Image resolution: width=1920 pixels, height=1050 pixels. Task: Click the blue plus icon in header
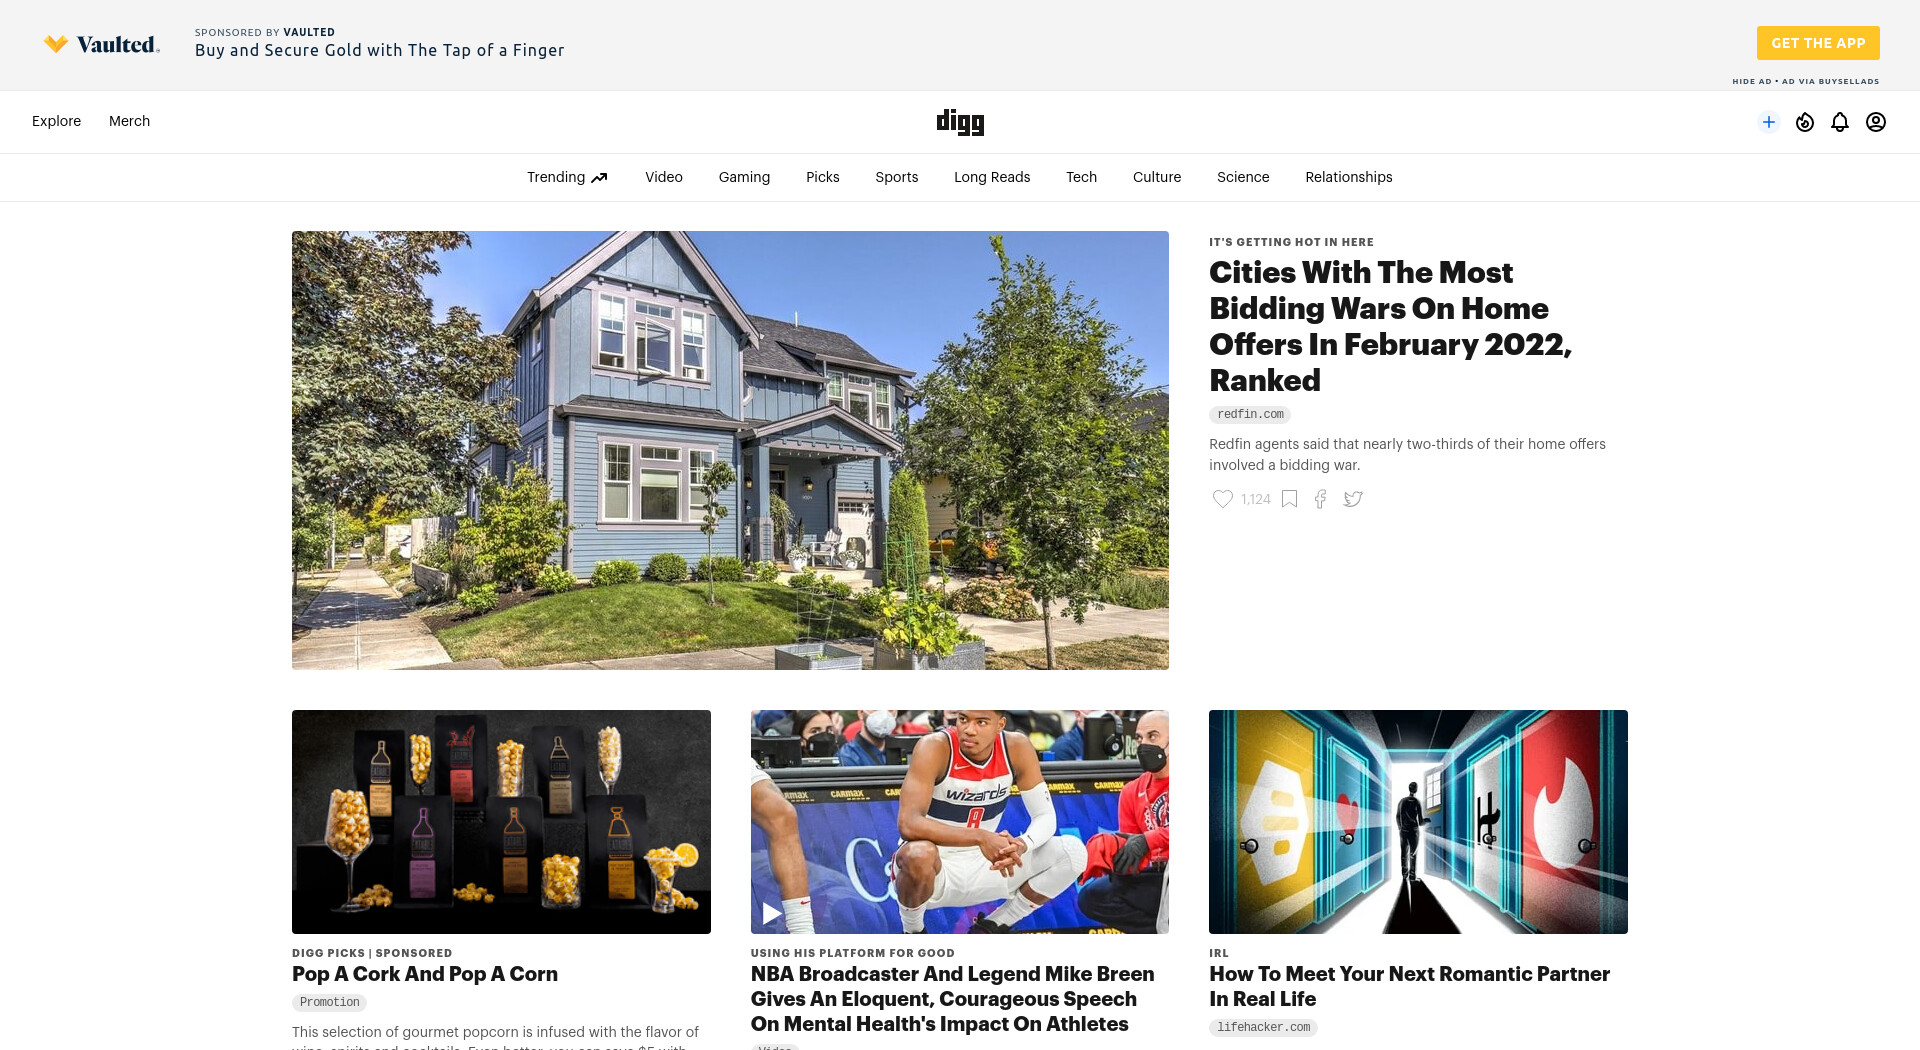(x=1768, y=122)
